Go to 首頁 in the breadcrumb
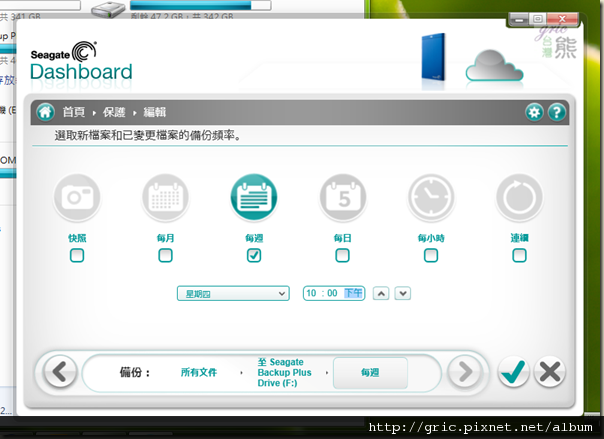The height and width of the screenshot is (439, 604). click(74, 112)
